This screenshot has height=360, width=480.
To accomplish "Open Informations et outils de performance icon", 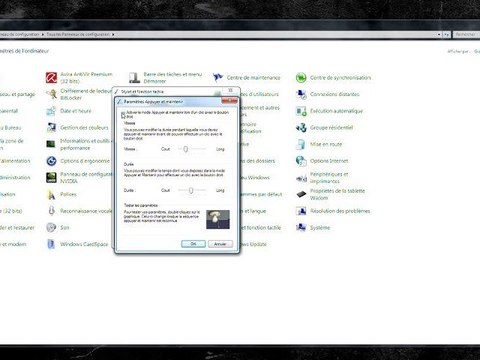I will pos(51,144).
